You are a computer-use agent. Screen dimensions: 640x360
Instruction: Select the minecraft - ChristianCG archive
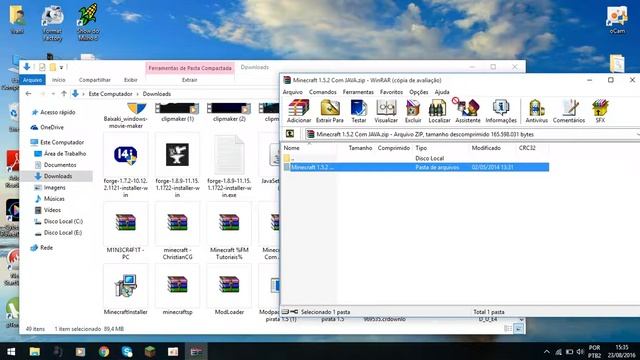[x=177, y=232]
